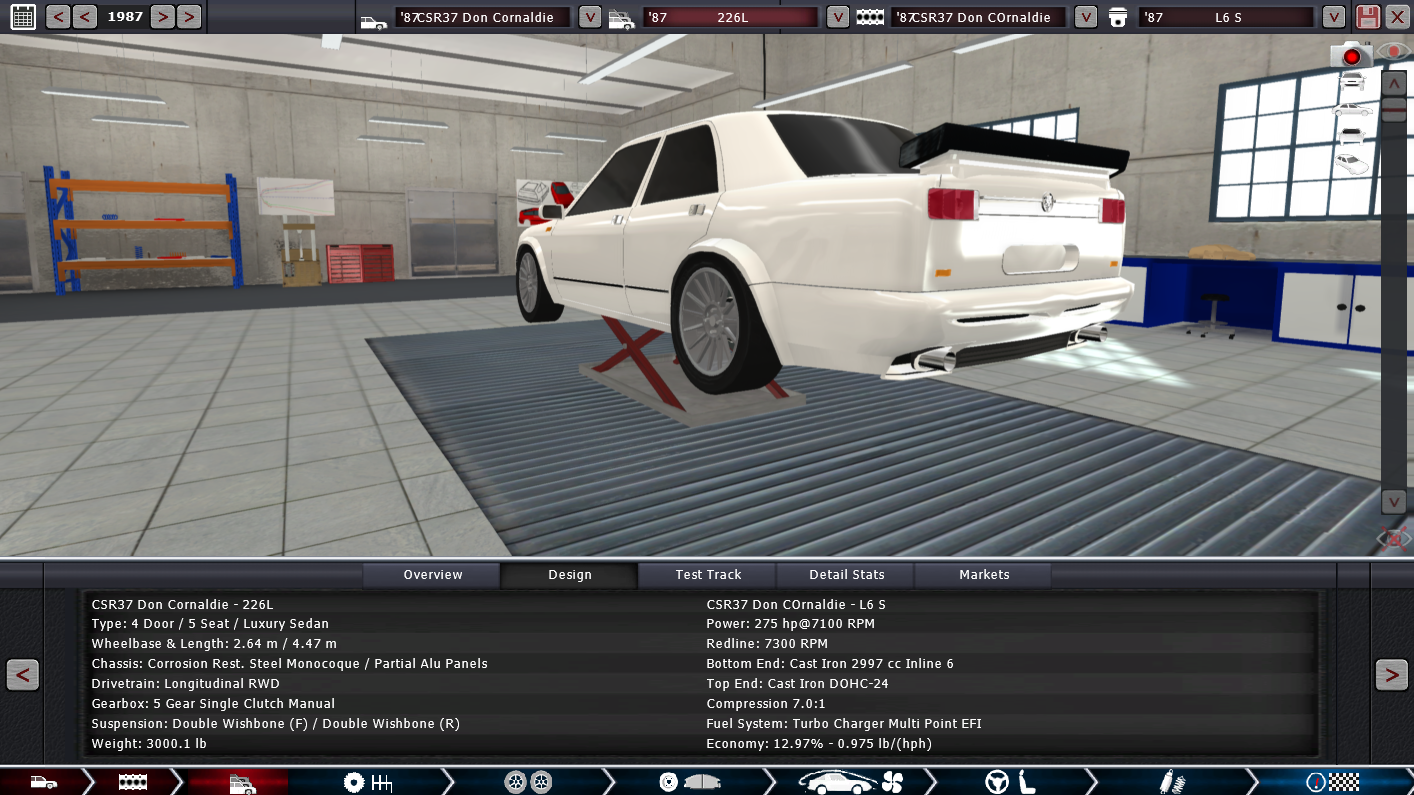Screen dimensions: 1414x795
Task: Toggle the eye visibility icon beside camera
Action: [1393, 52]
